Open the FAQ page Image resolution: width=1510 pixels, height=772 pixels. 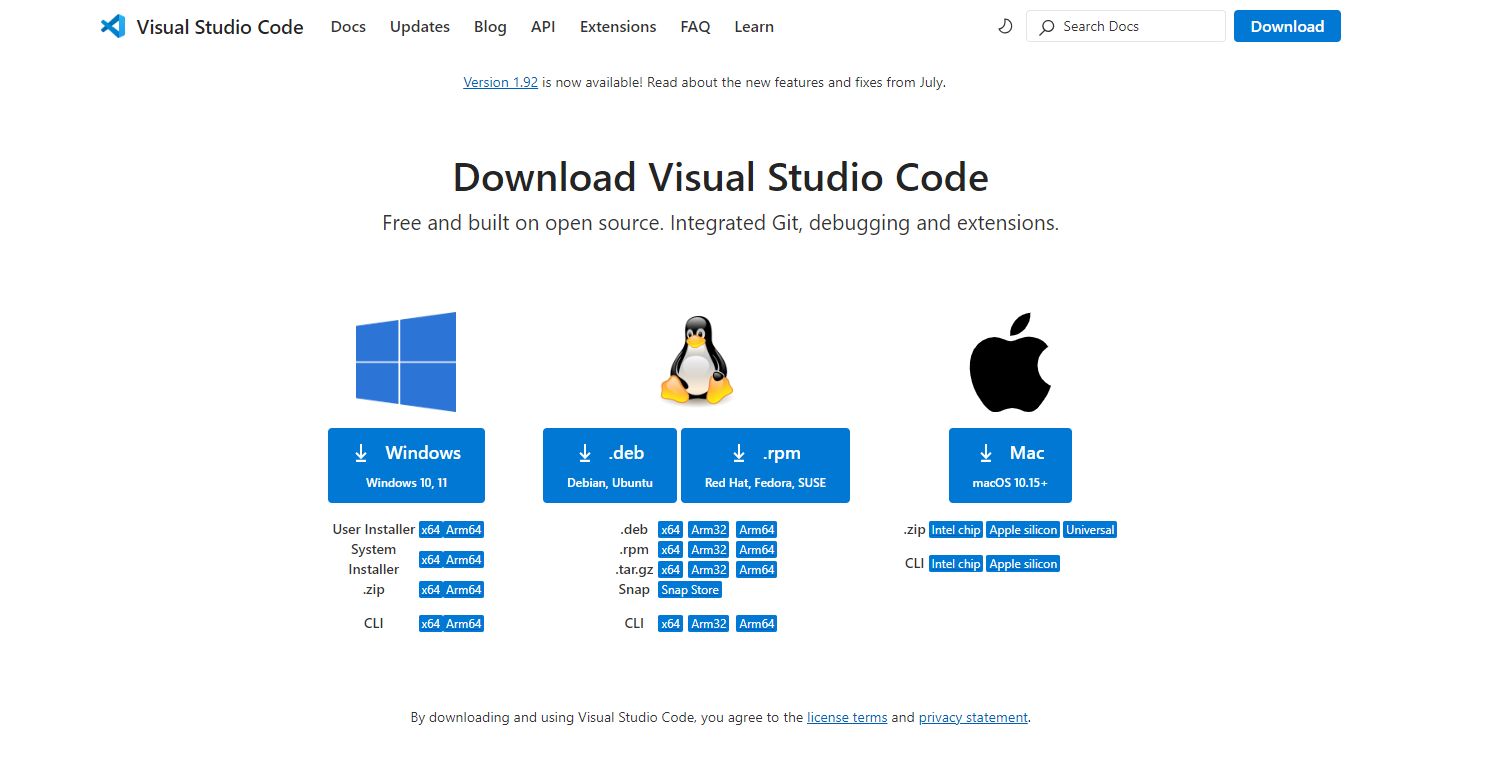[695, 27]
